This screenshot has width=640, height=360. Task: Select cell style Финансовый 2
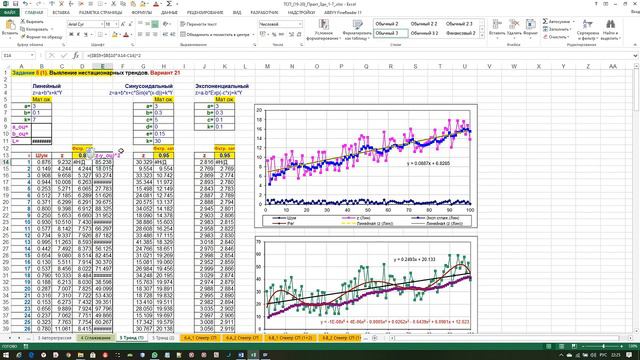coord(461,33)
